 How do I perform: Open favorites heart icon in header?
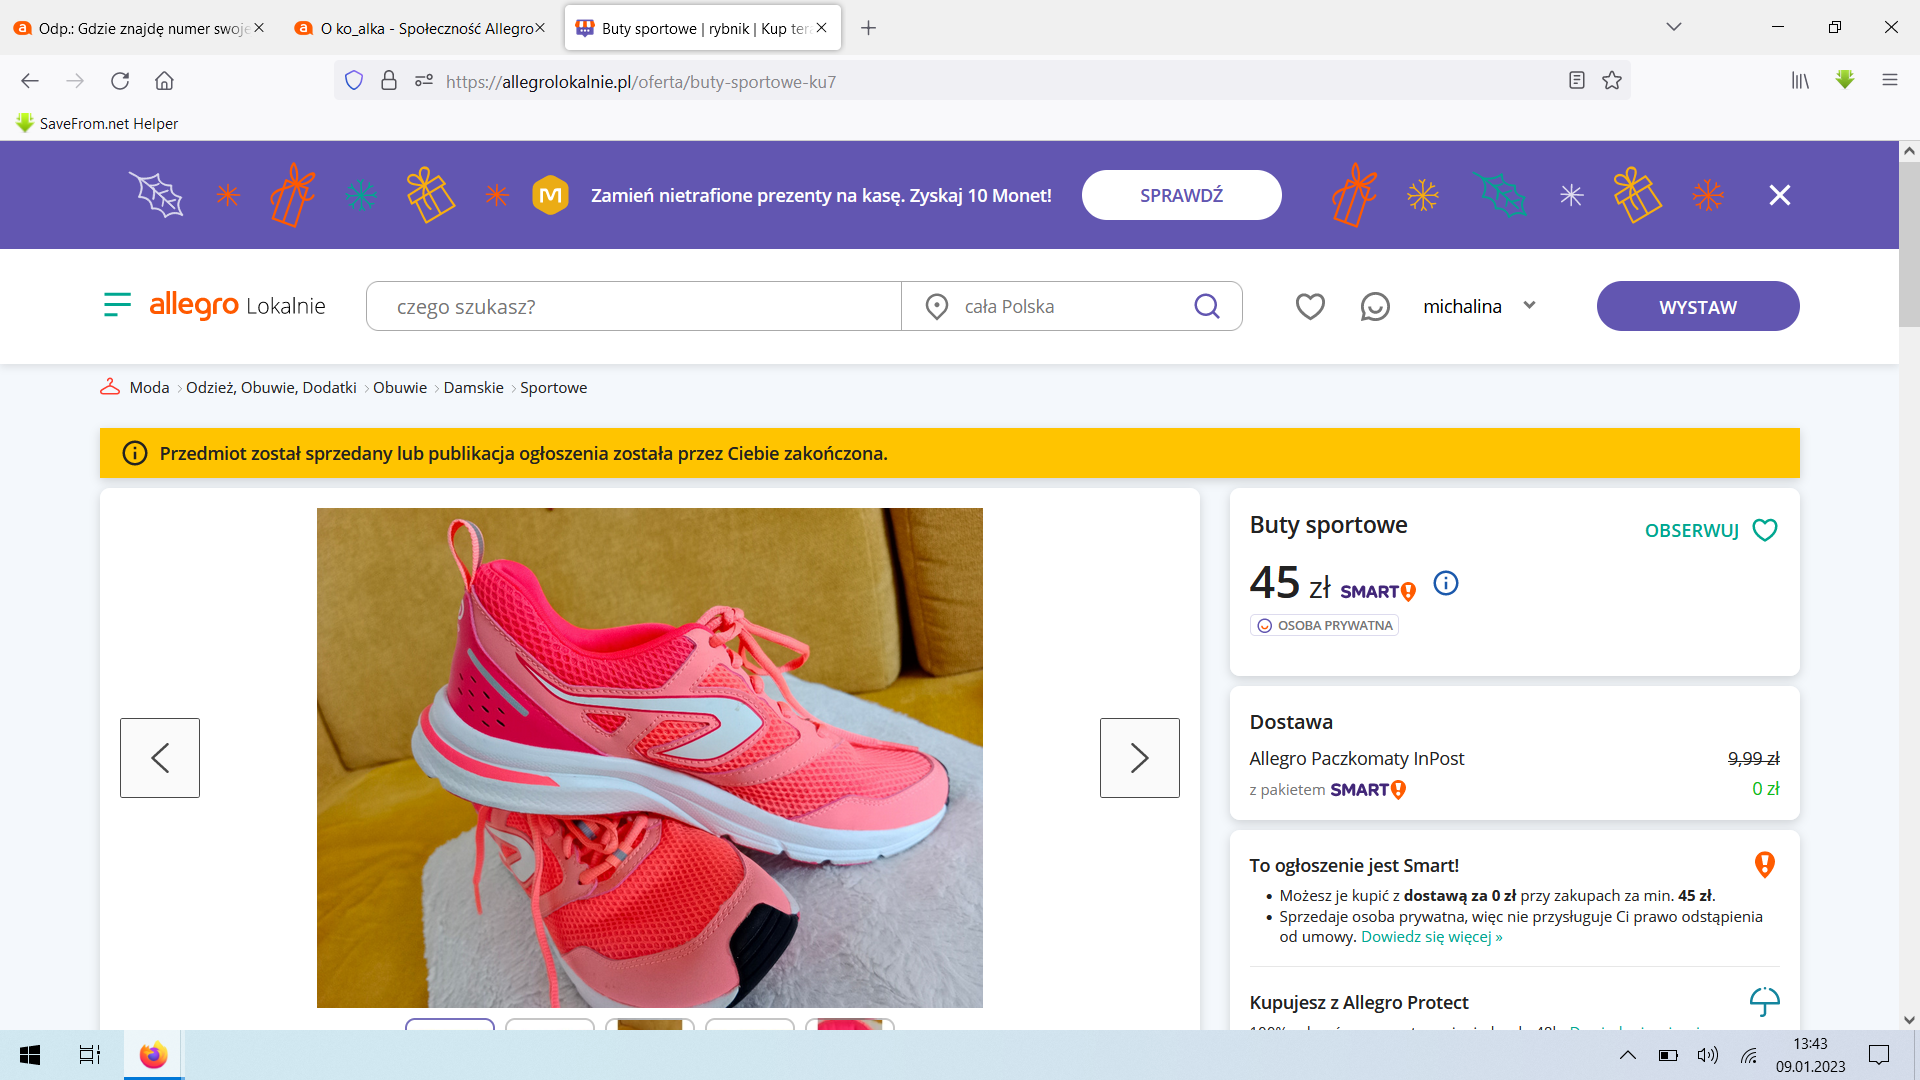click(x=1310, y=306)
